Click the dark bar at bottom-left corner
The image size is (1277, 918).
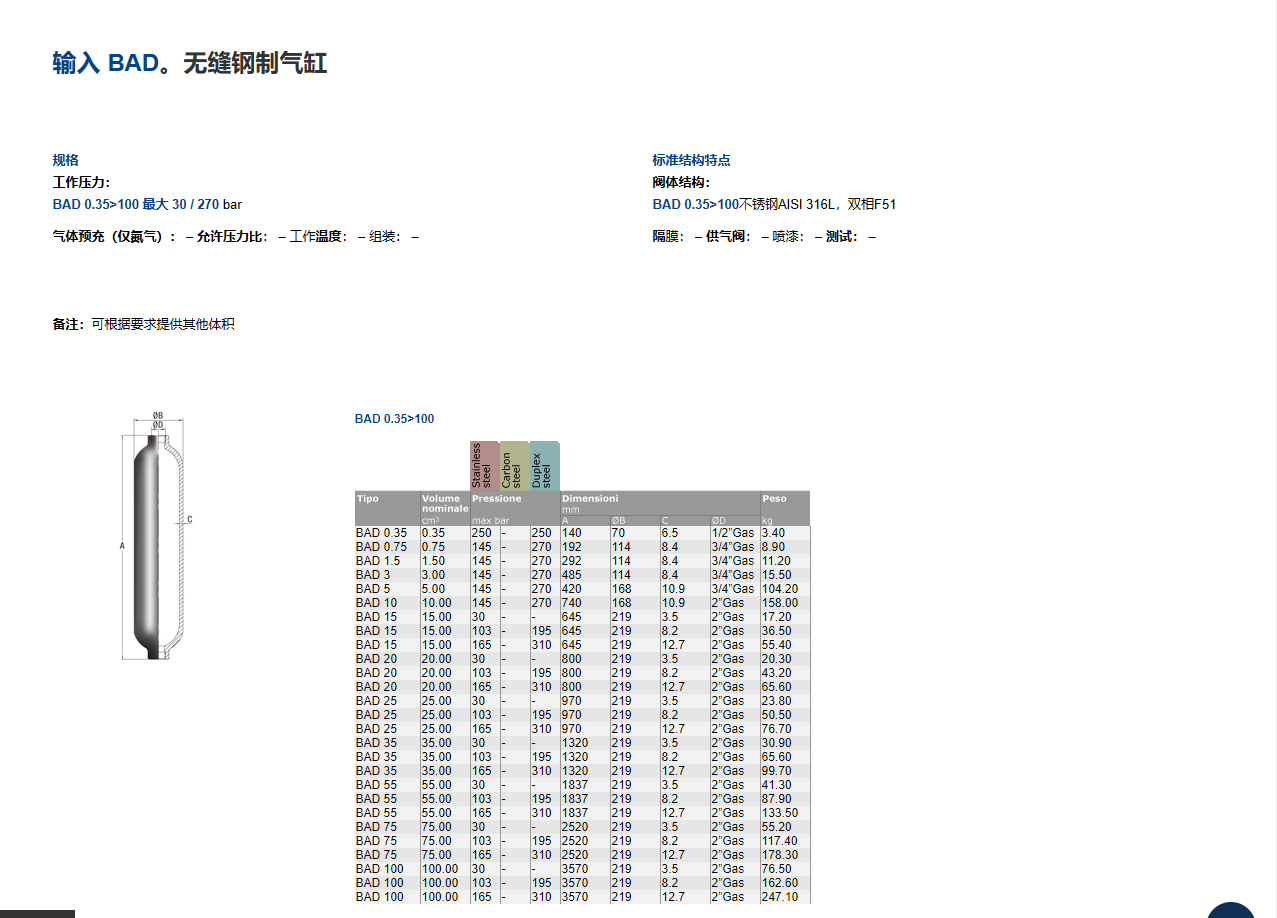pos(37,913)
